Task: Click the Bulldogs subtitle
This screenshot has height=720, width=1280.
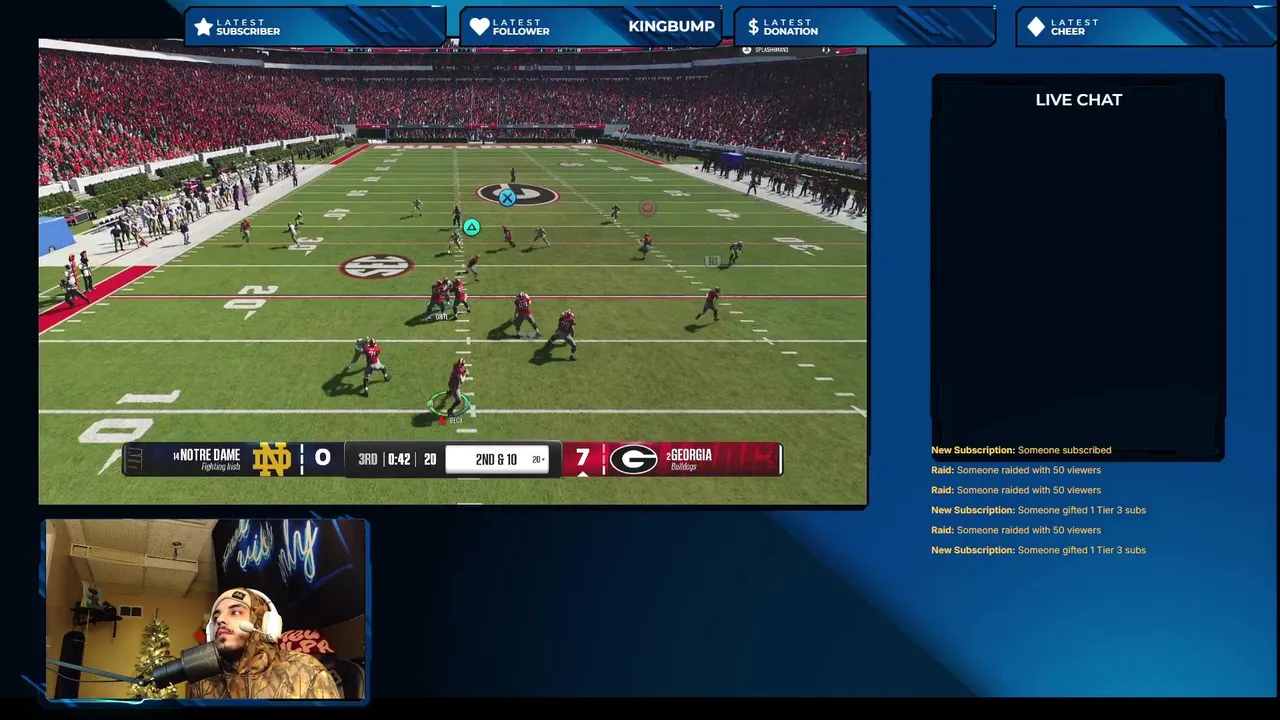Action: (684, 467)
